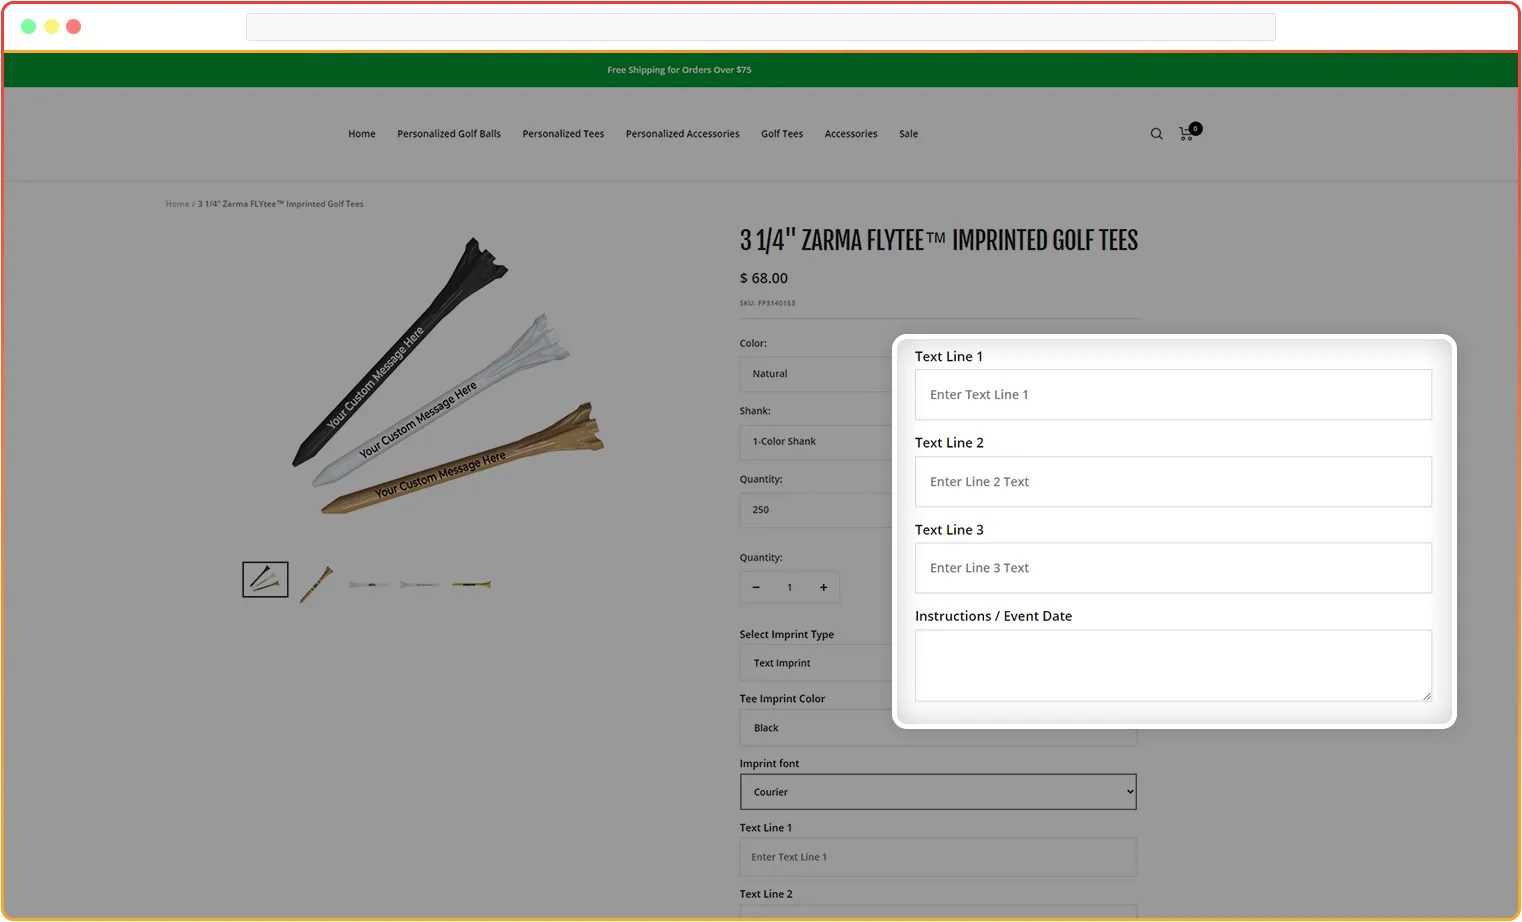1522x922 pixels.
Task: Increase quantity using the plus control
Action: [x=823, y=587]
